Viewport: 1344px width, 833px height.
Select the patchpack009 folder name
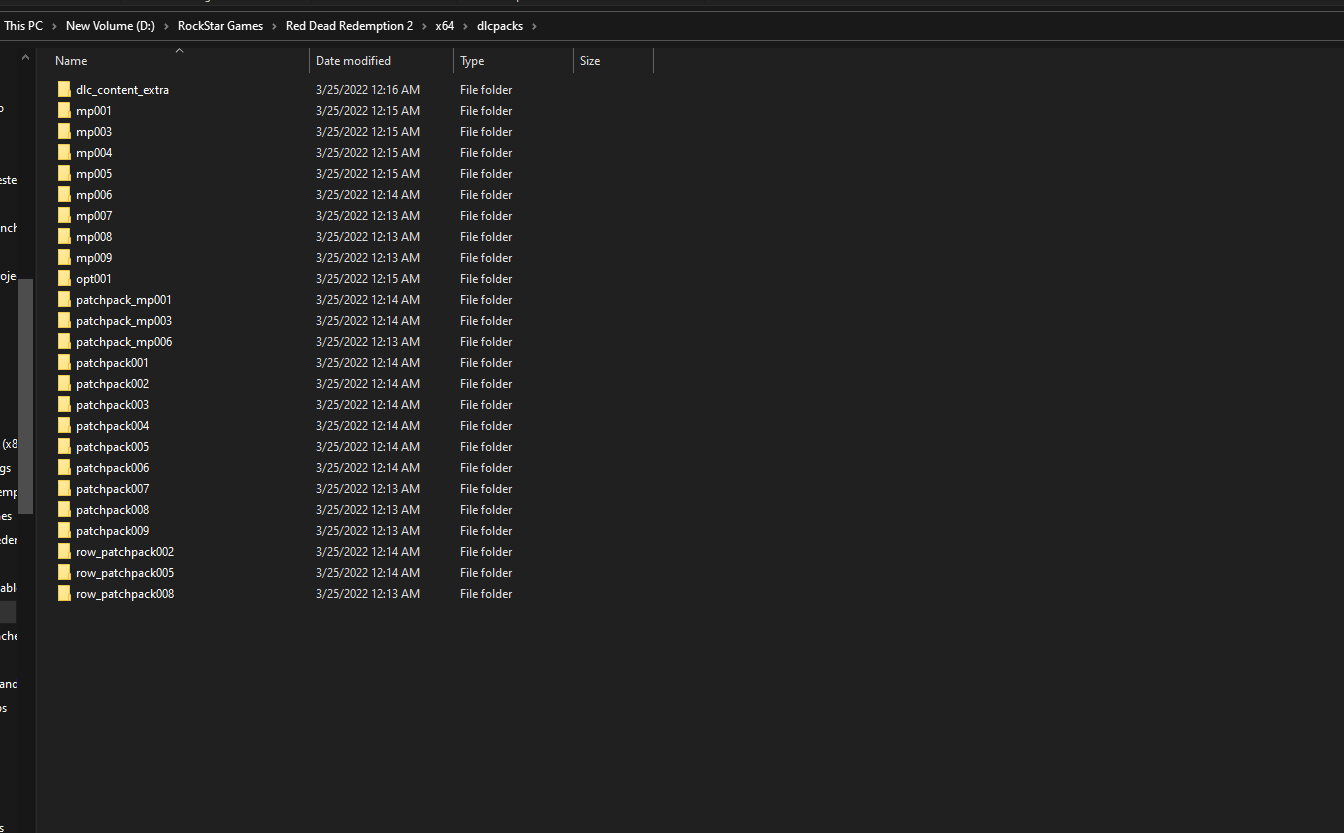point(112,531)
